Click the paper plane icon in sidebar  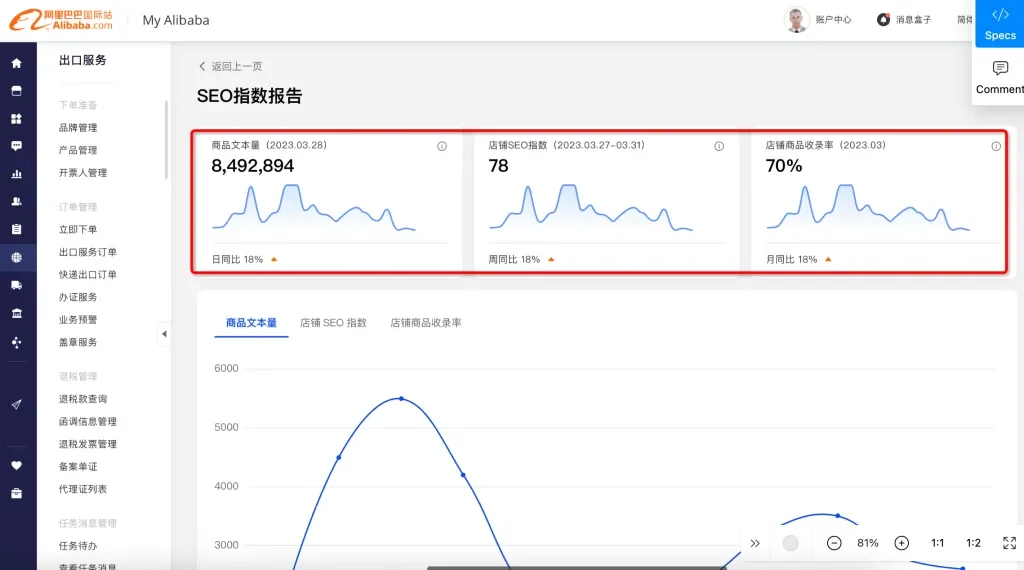(16, 404)
